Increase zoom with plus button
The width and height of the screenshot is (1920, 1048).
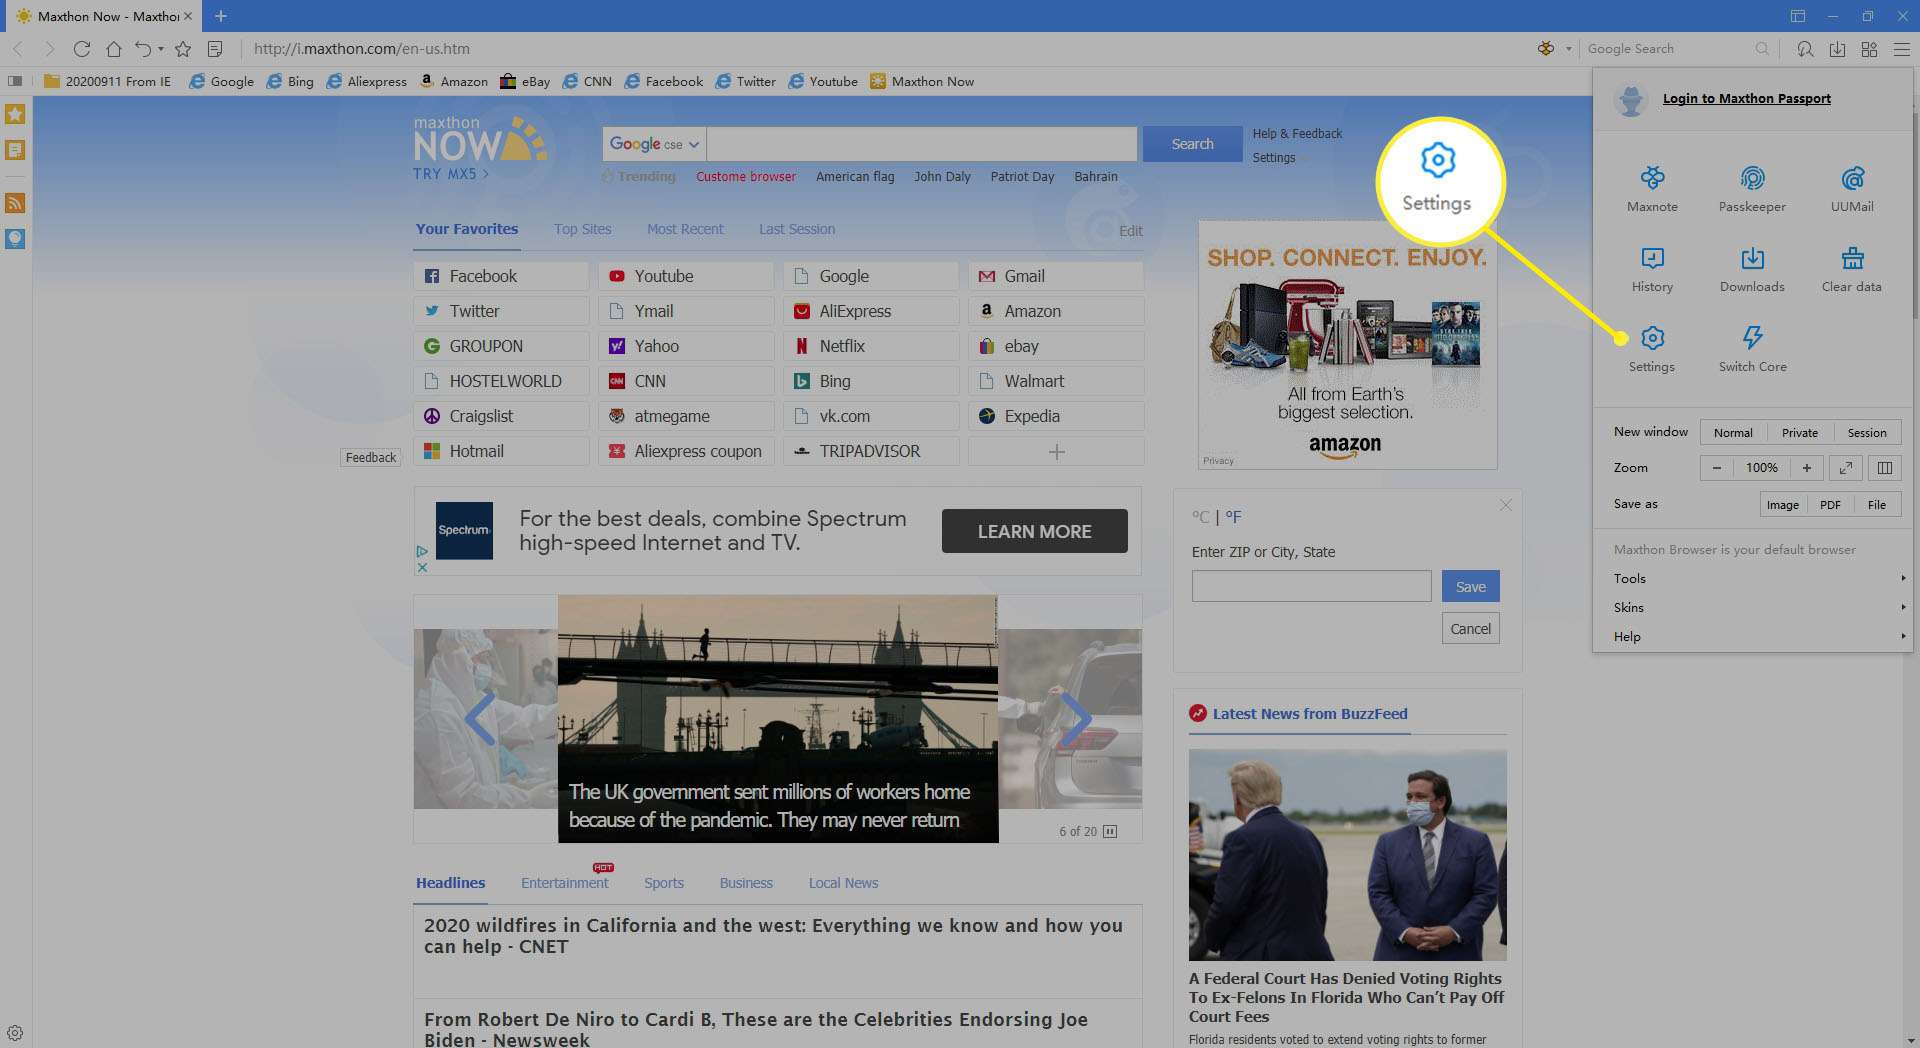click(1806, 467)
